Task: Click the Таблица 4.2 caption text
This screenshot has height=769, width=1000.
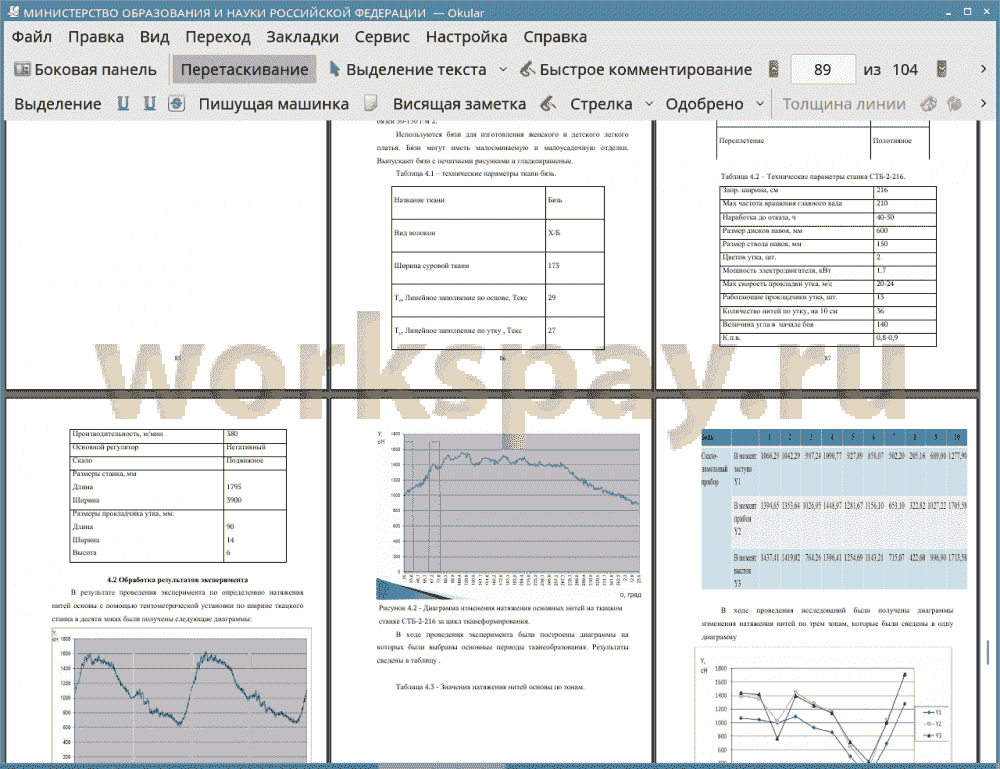Action: coord(812,177)
